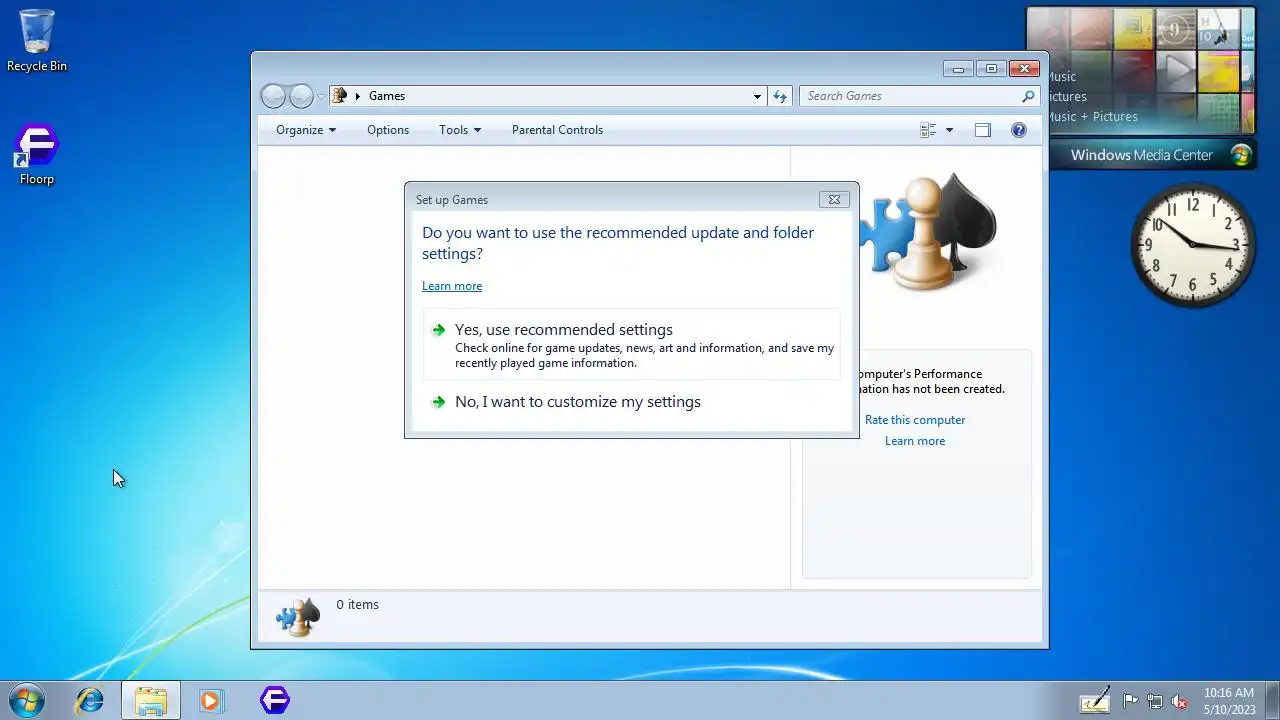This screenshot has width=1280, height=720.
Task: Choose No, I want to customize settings
Action: point(632,402)
